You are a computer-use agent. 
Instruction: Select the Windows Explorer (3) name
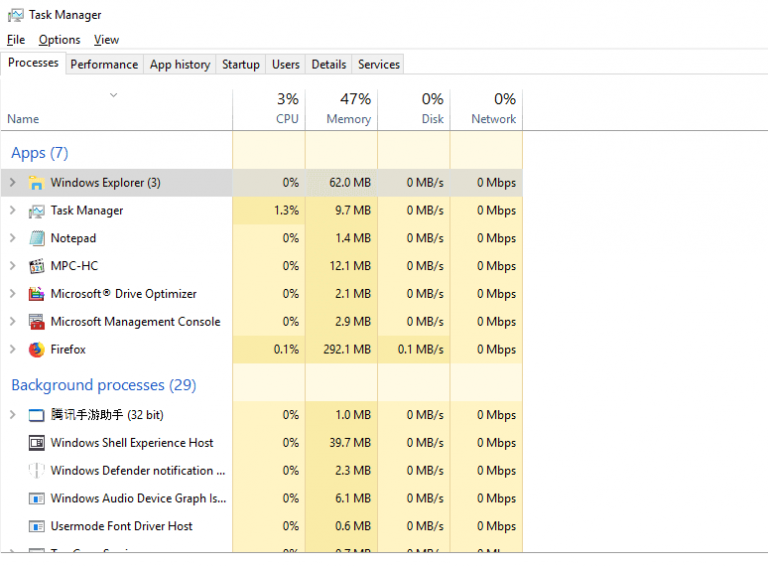pyautogui.click(x=105, y=183)
